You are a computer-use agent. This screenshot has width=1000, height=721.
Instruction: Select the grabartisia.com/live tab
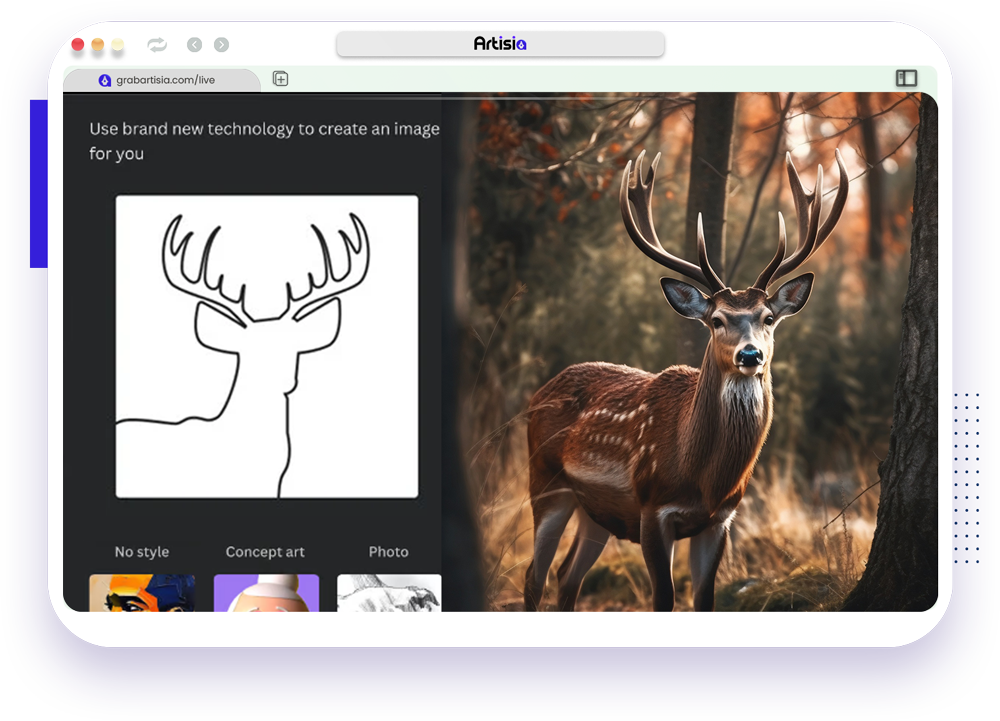pyautogui.click(x=162, y=80)
